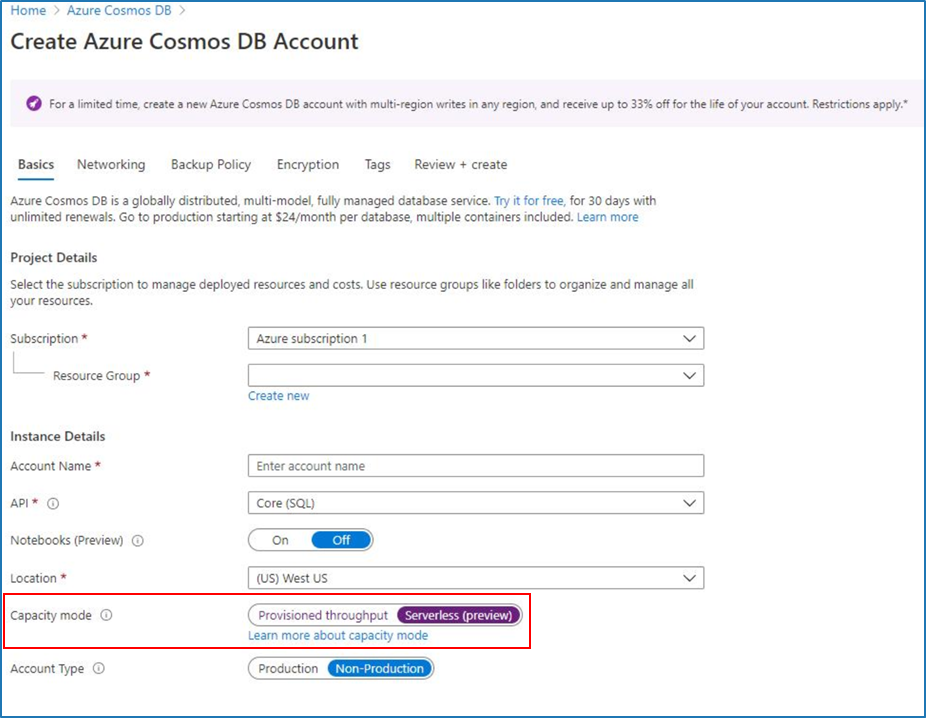Screen dimensions: 926x718
Task: Click info icon beside Notebooks (Preview)
Action: point(138,541)
